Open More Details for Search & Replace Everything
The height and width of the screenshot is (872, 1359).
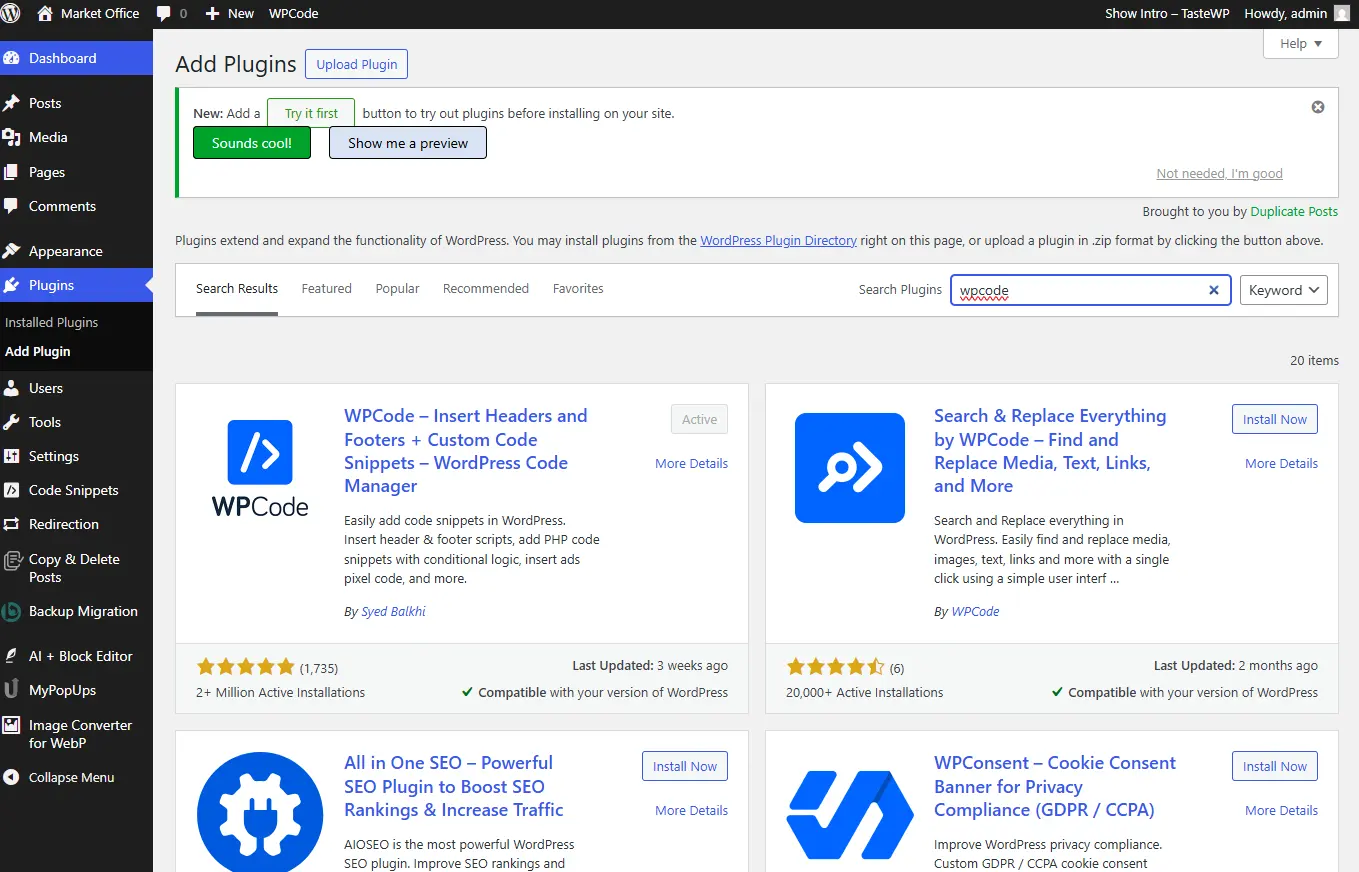click(1281, 463)
